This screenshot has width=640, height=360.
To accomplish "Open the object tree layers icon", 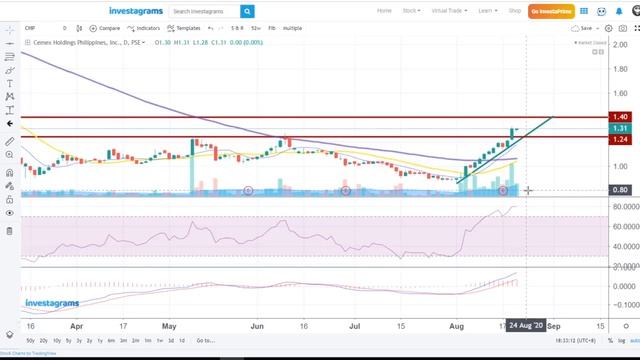I will click(x=10, y=335).
